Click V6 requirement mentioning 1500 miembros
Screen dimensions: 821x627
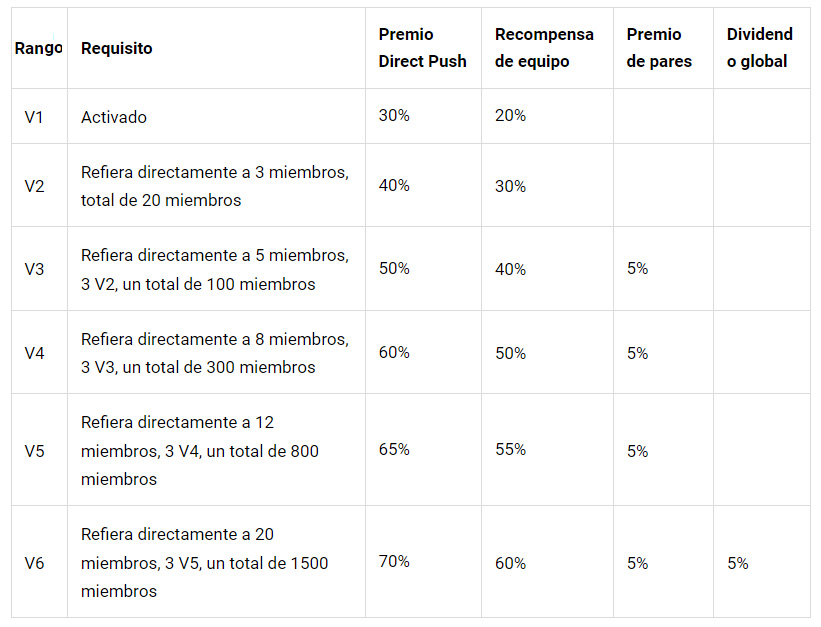pos(205,563)
